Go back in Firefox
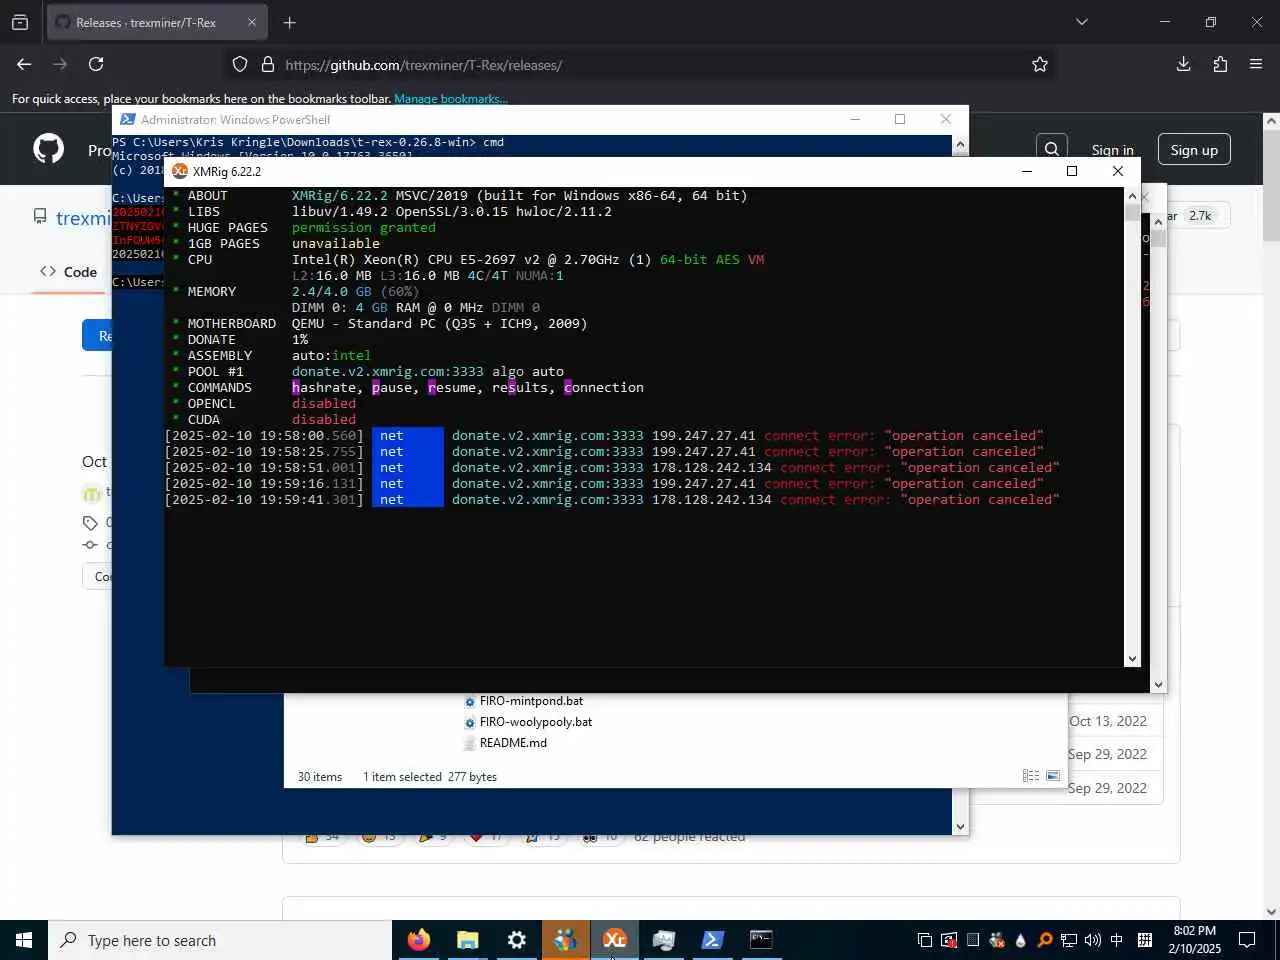 [24, 64]
